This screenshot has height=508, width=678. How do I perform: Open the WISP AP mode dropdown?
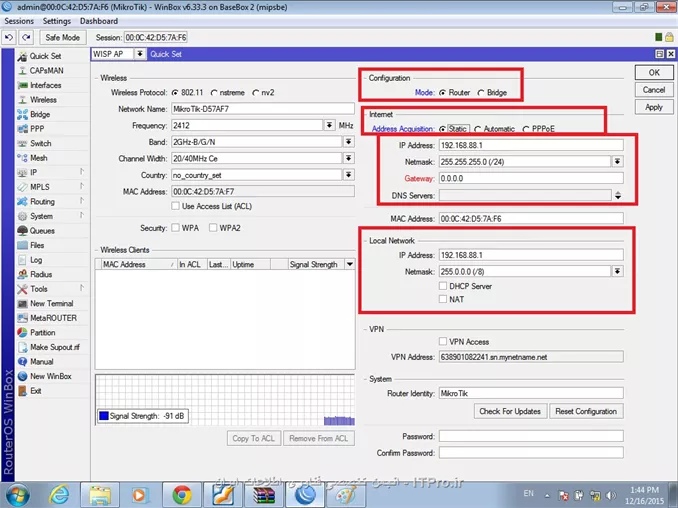(x=140, y=54)
